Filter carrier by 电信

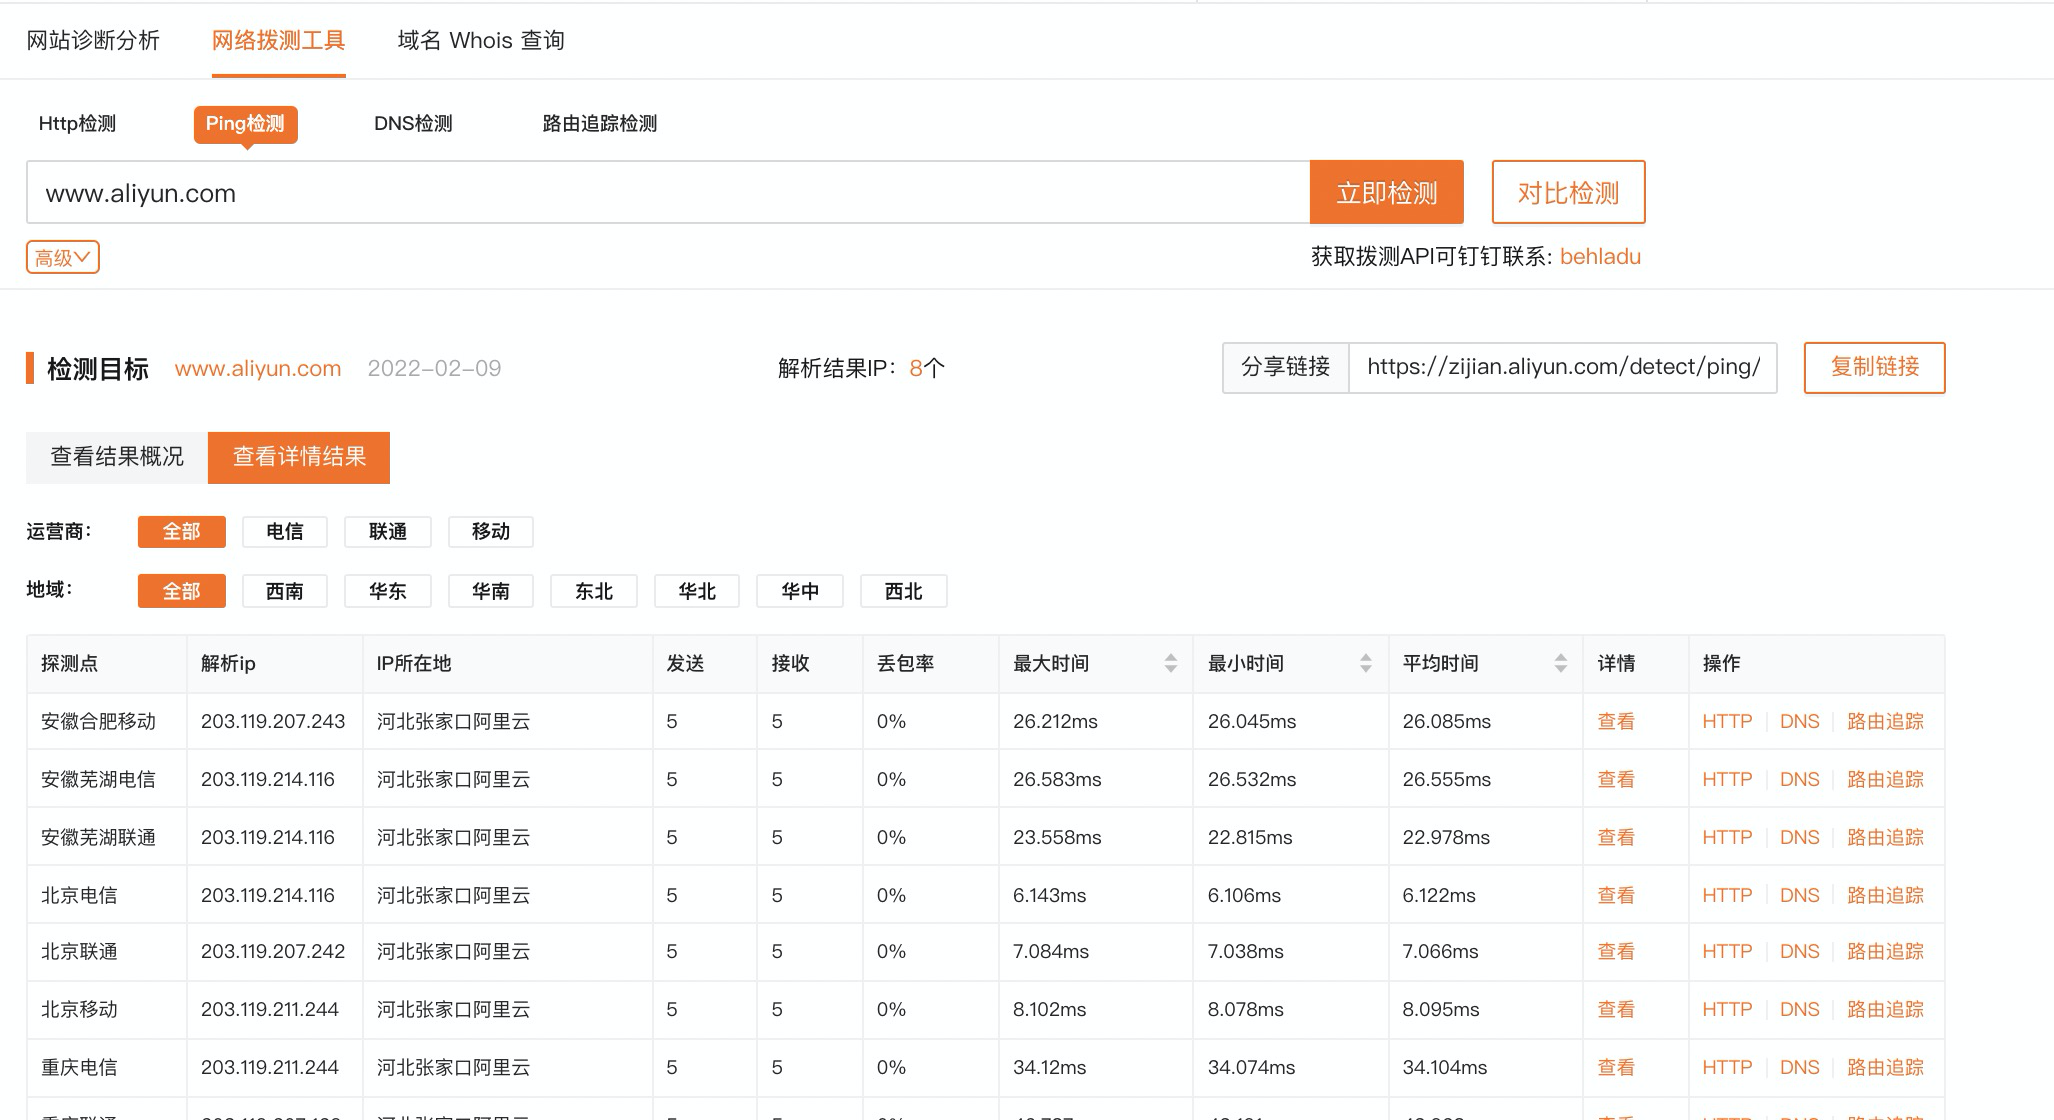(x=285, y=531)
